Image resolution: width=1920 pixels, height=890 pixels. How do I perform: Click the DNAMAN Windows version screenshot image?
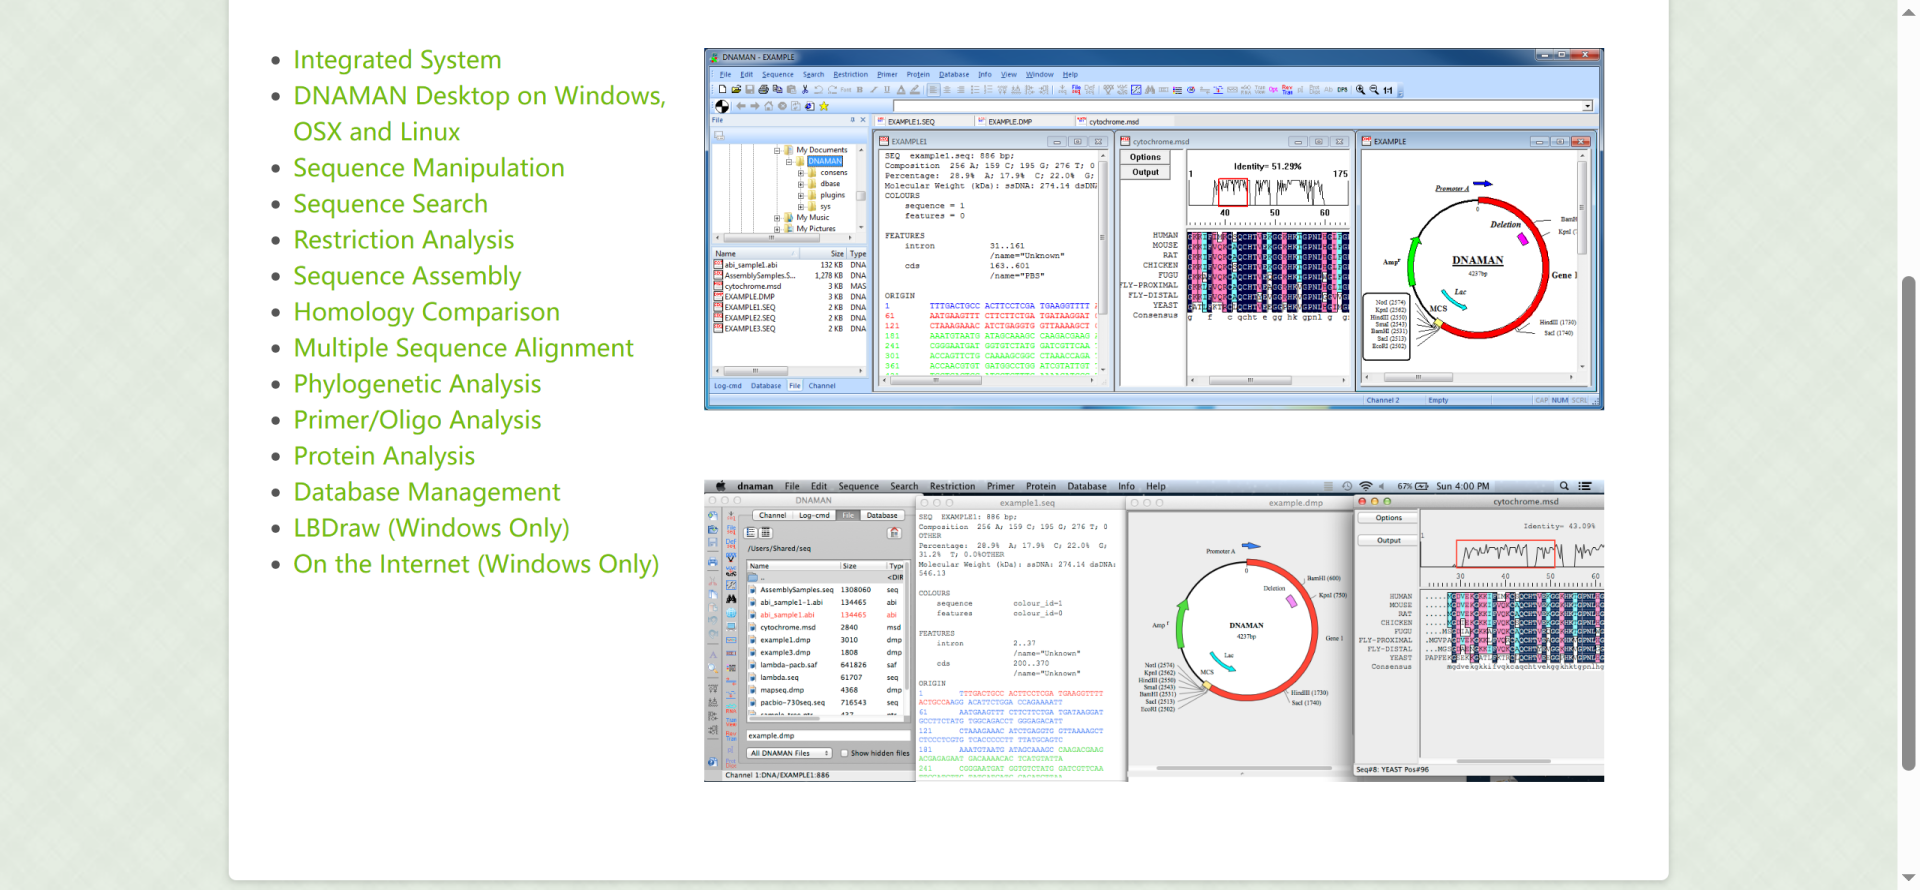click(1154, 229)
